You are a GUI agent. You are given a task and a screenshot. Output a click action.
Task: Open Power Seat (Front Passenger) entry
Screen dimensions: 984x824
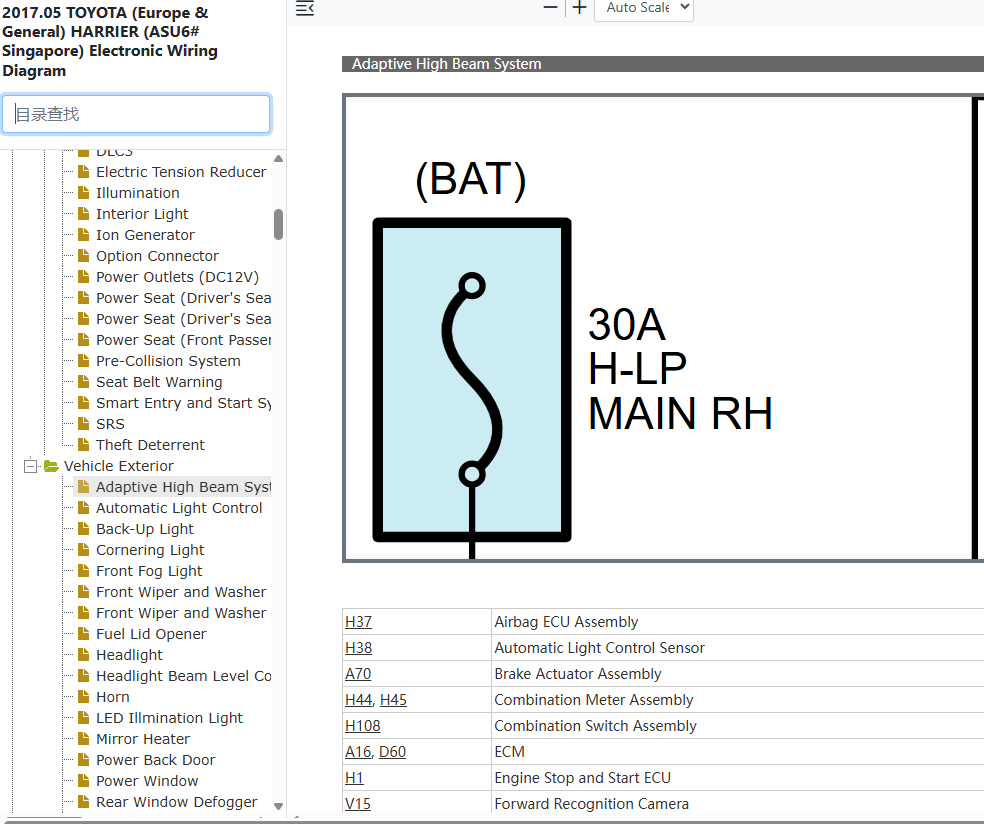pyautogui.click(x=183, y=340)
